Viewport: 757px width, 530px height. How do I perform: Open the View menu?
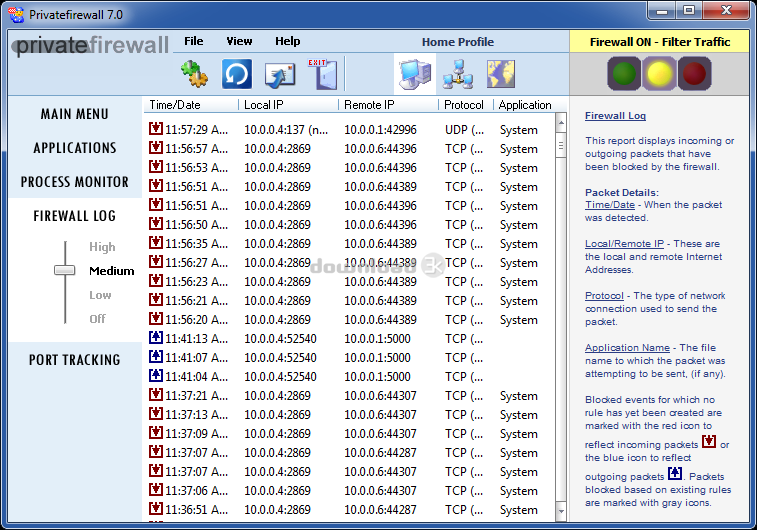point(239,41)
